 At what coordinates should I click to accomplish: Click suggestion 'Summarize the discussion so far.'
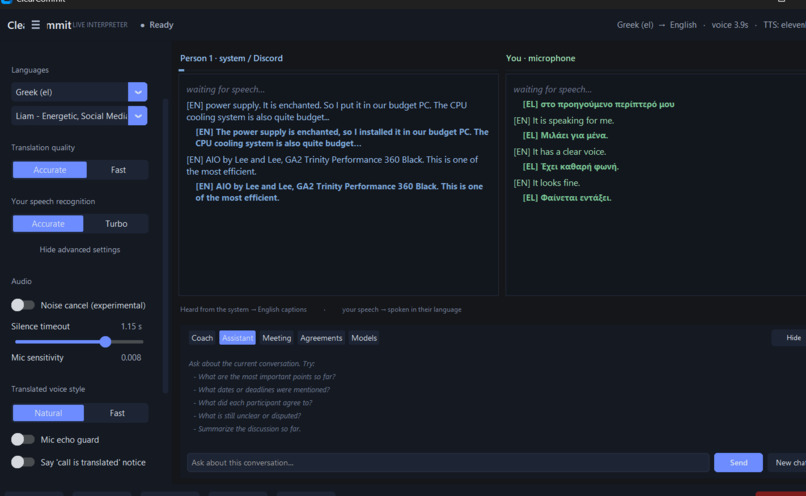click(249, 429)
